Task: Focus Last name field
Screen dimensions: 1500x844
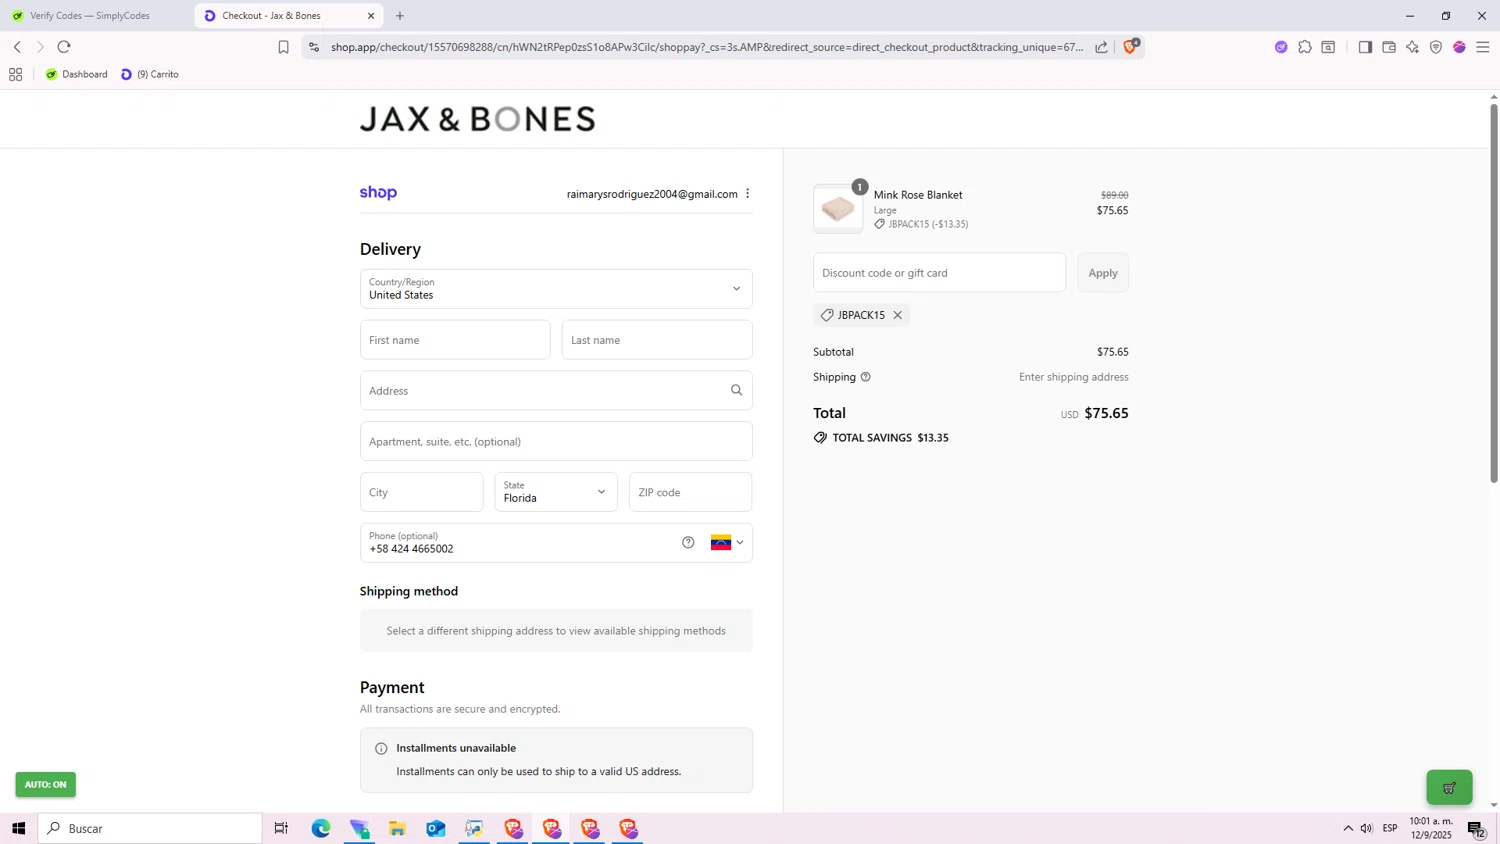Action: point(657,340)
